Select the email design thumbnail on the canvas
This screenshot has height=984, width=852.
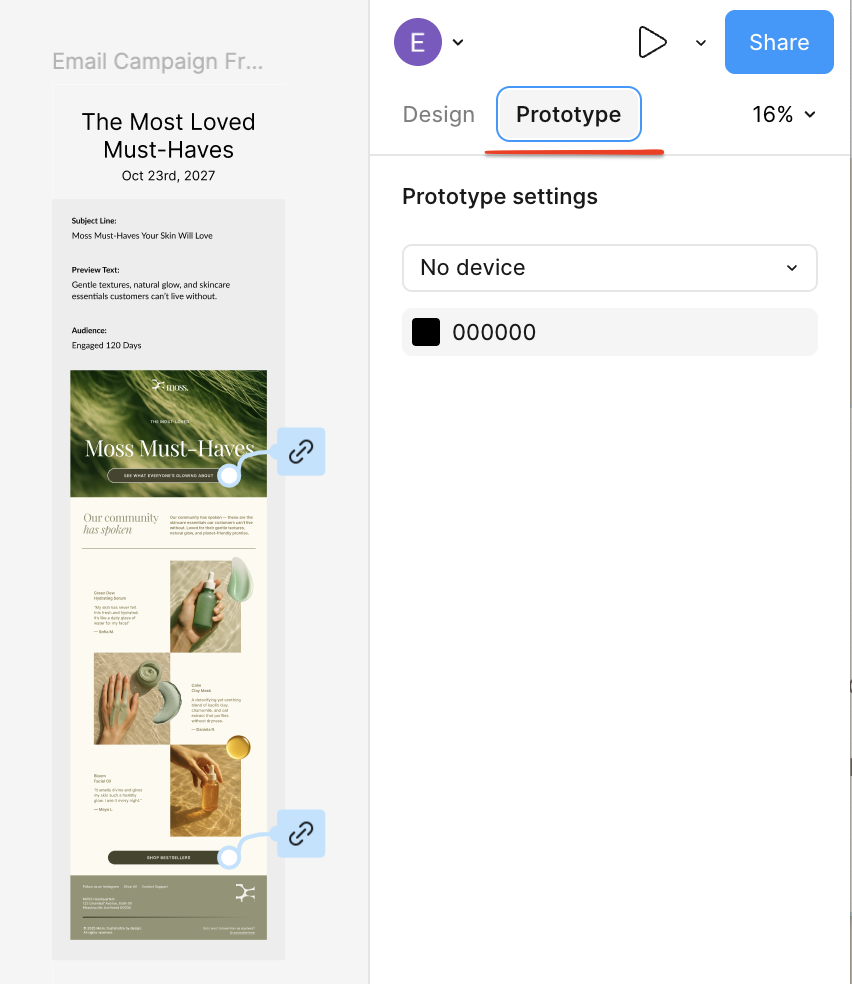168,650
